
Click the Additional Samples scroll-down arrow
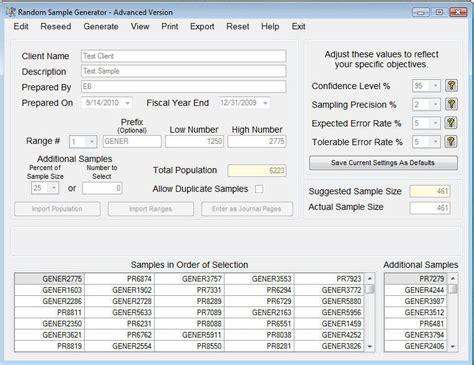[x=453, y=347]
